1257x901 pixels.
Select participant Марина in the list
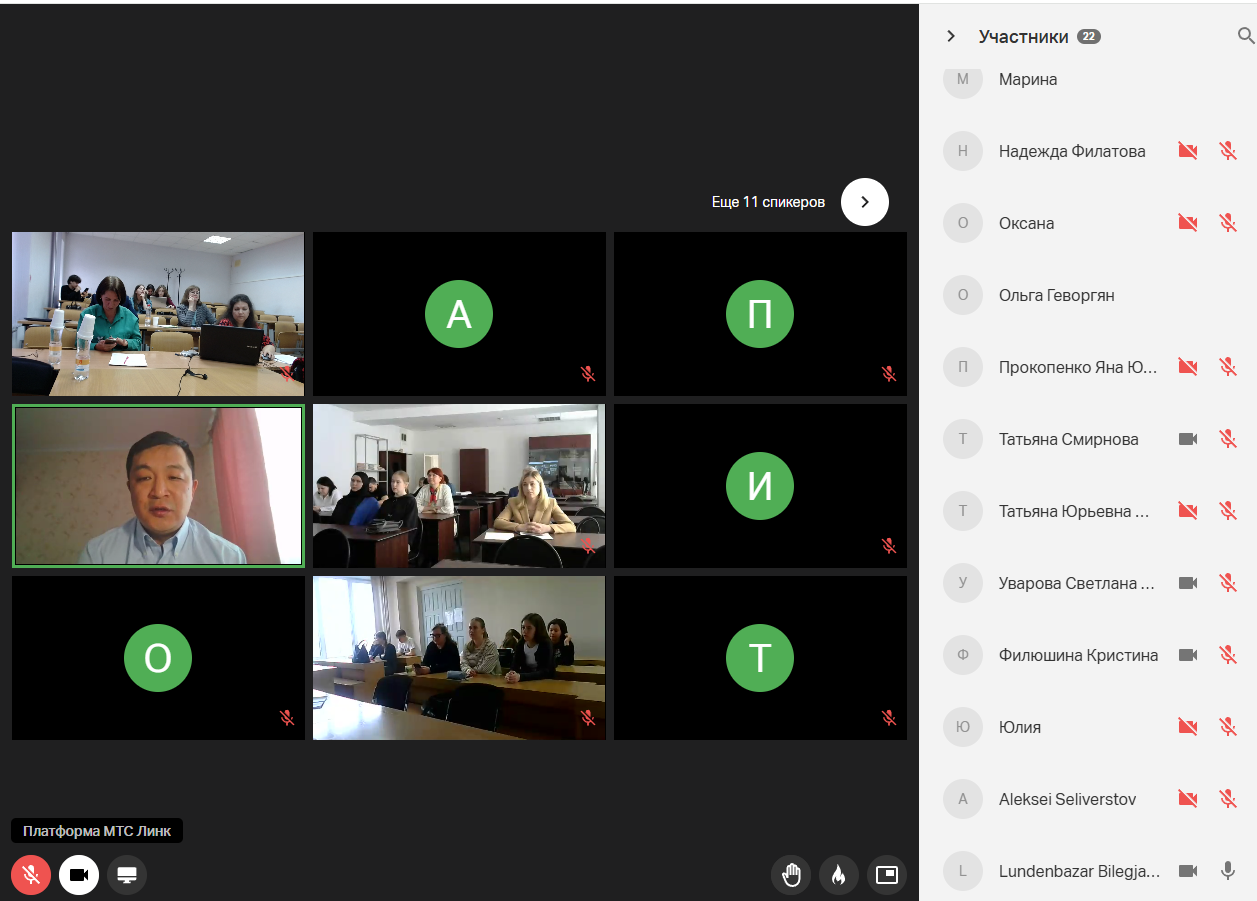tap(1028, 79)
